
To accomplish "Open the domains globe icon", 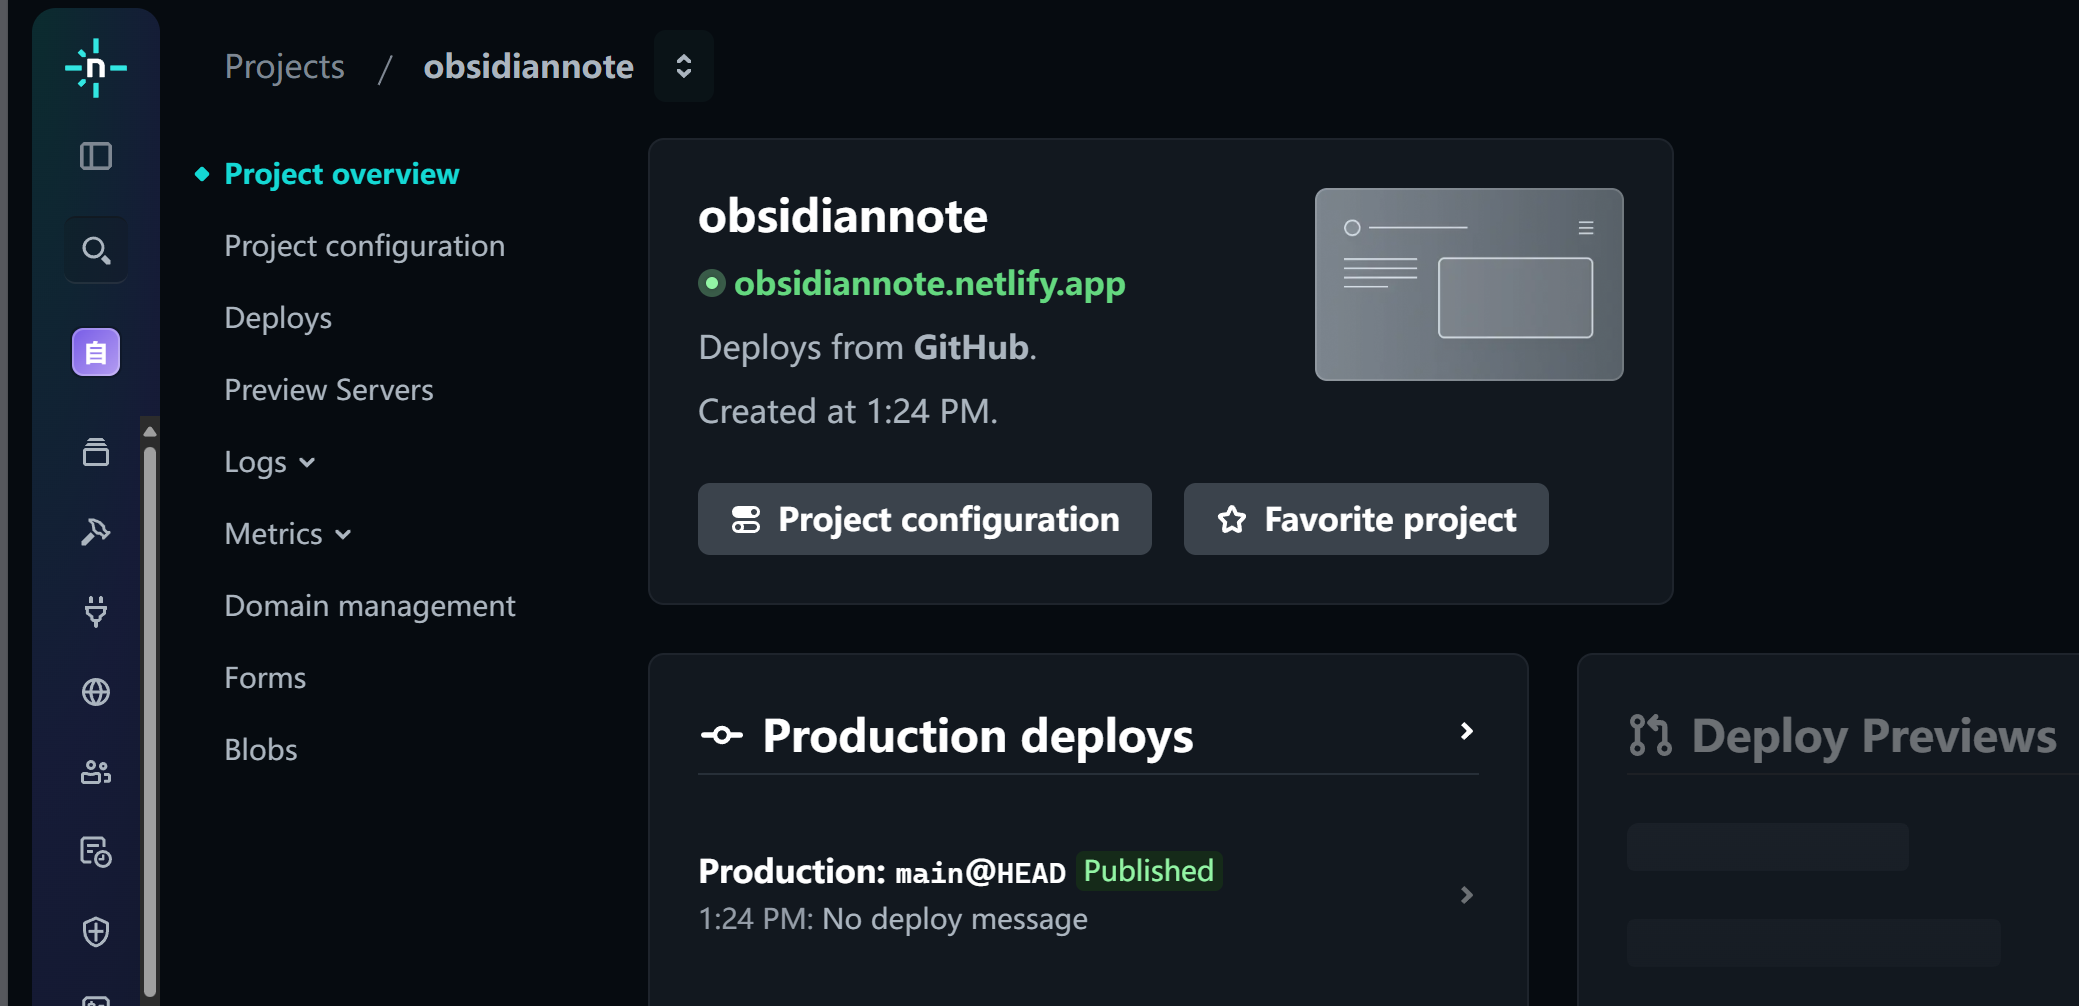I will tap(96, 692).
